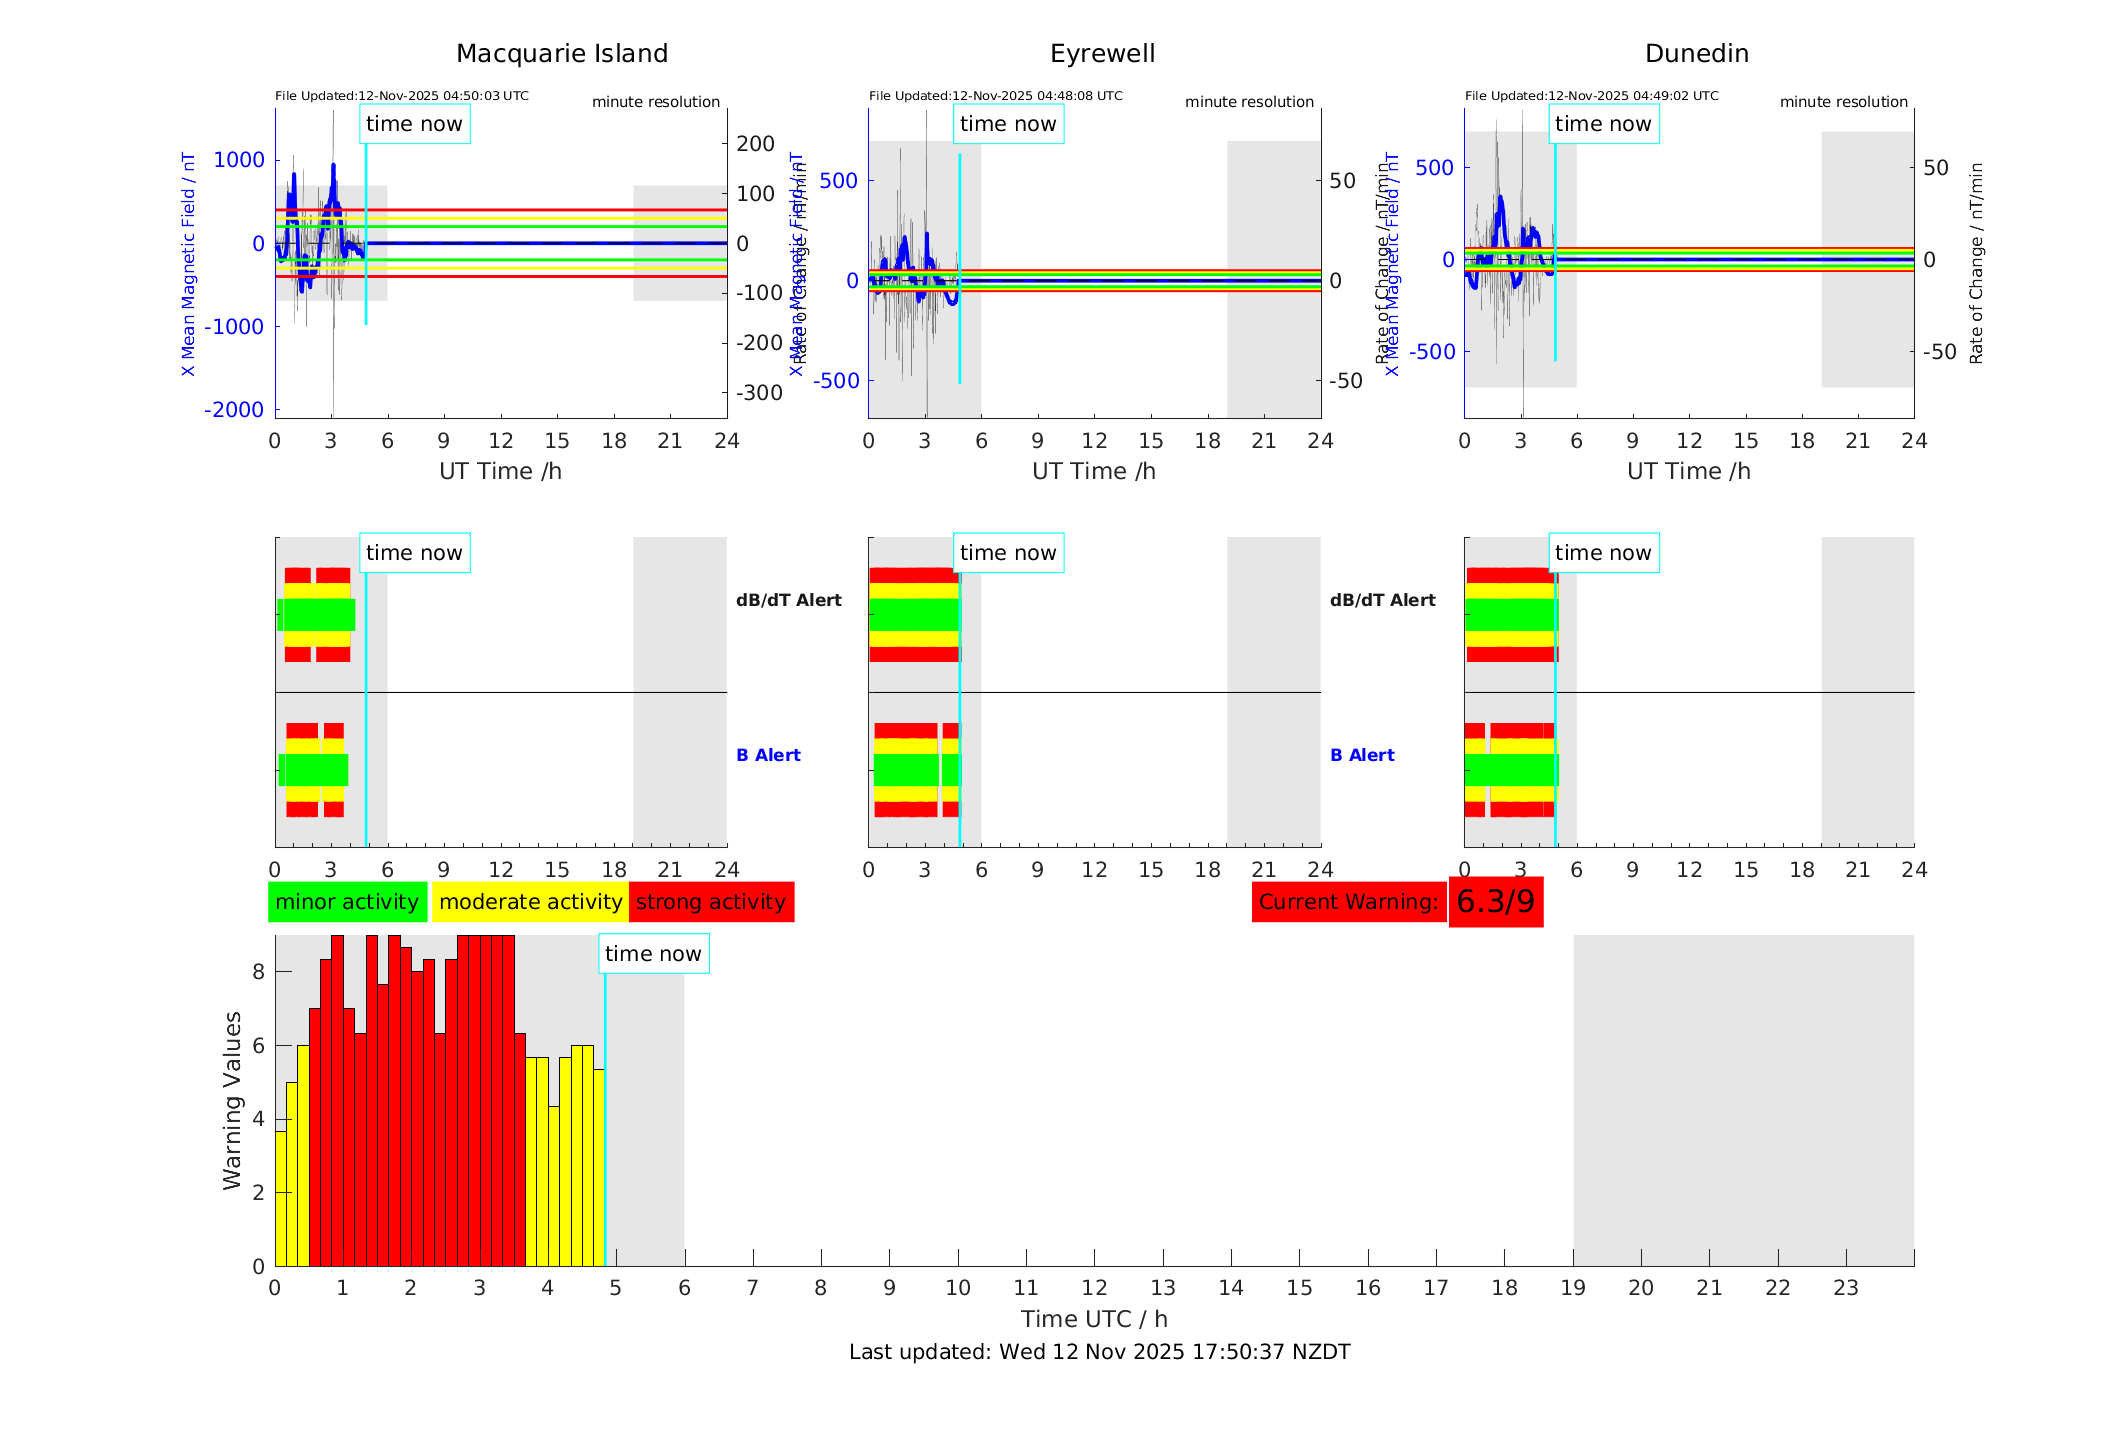This screenshot has height=1437, width=2117.
Task: Click Macquarie Island File Updated timestamp
Action: [x=402, y=96]
